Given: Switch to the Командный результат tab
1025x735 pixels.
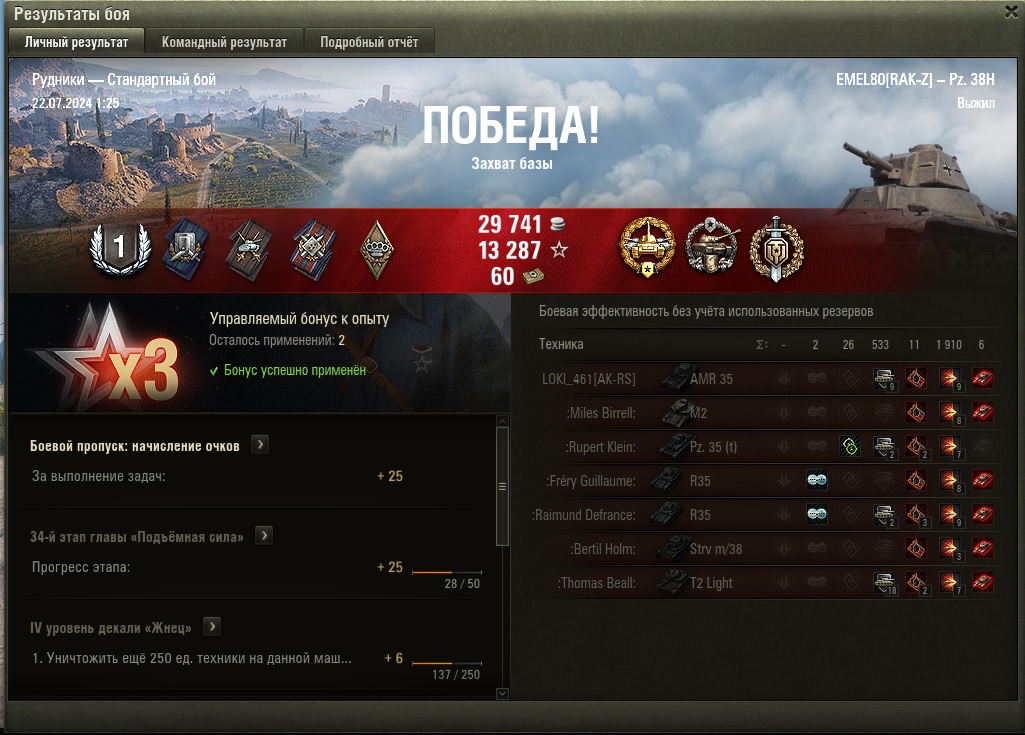Looking at the screenshot, I should click(224, 42).
